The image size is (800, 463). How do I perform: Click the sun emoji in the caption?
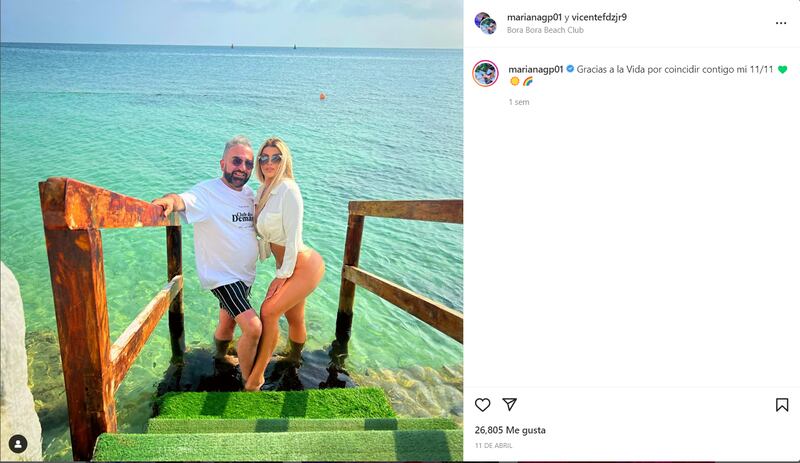515,81
